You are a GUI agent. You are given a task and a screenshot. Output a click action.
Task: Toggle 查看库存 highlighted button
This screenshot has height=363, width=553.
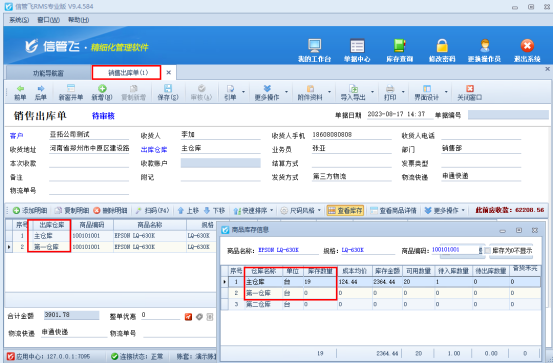[345, 211]
